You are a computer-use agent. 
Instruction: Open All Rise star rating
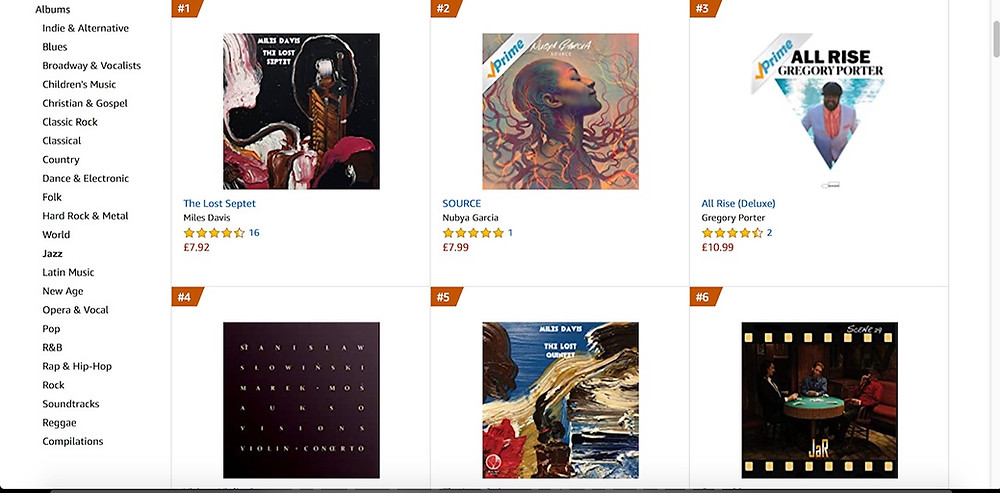[x=732, y=233]
